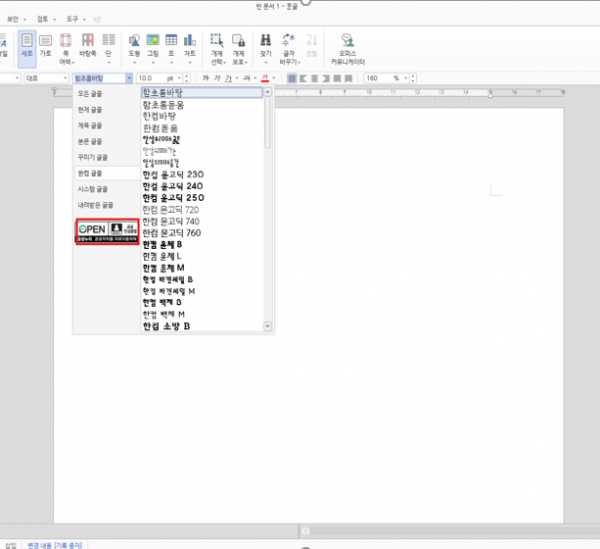Click the 개체 선택 object select icon
This screenshot has width=600, height=549.
[218, 49]
